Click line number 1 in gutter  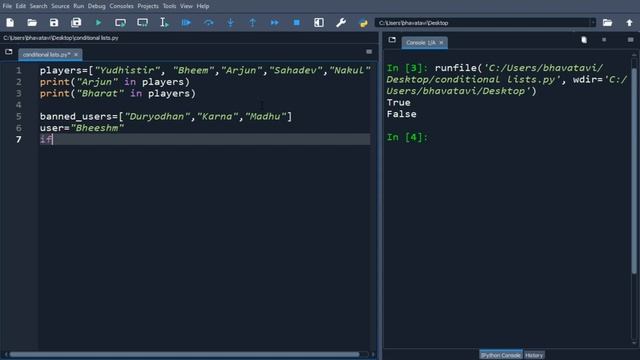click(18, 70)
